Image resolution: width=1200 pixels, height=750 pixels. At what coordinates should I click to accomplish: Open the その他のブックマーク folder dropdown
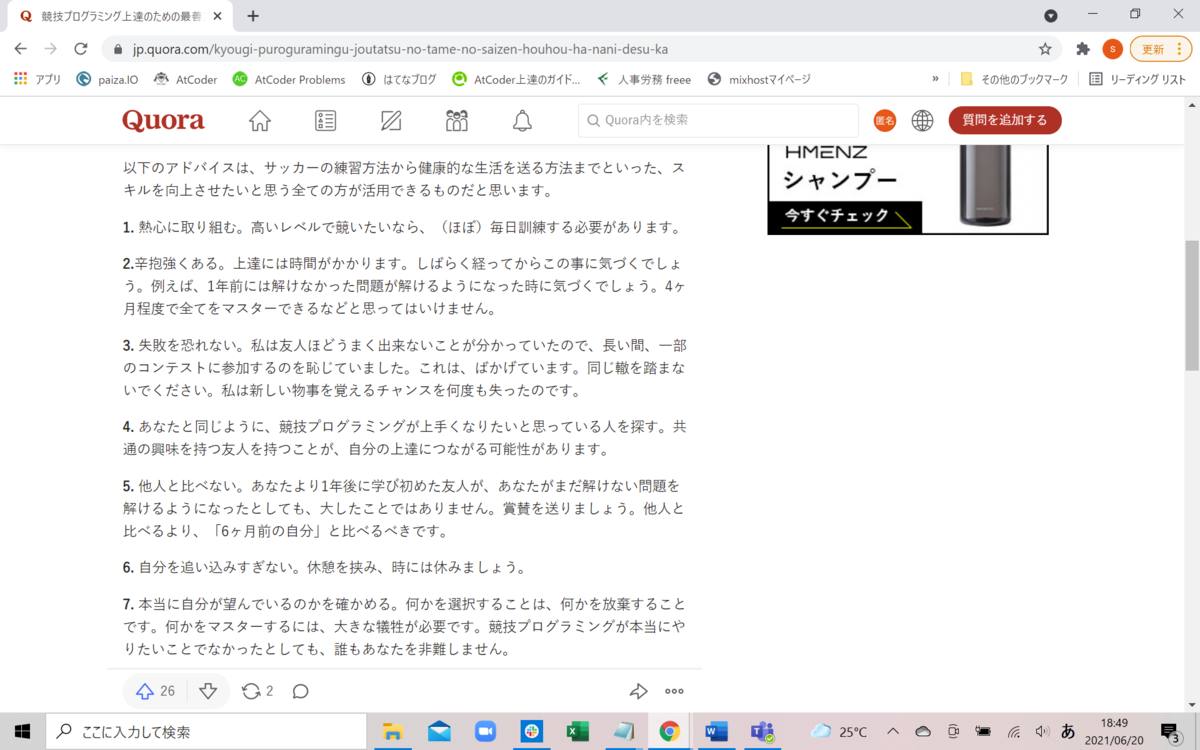1017,79
